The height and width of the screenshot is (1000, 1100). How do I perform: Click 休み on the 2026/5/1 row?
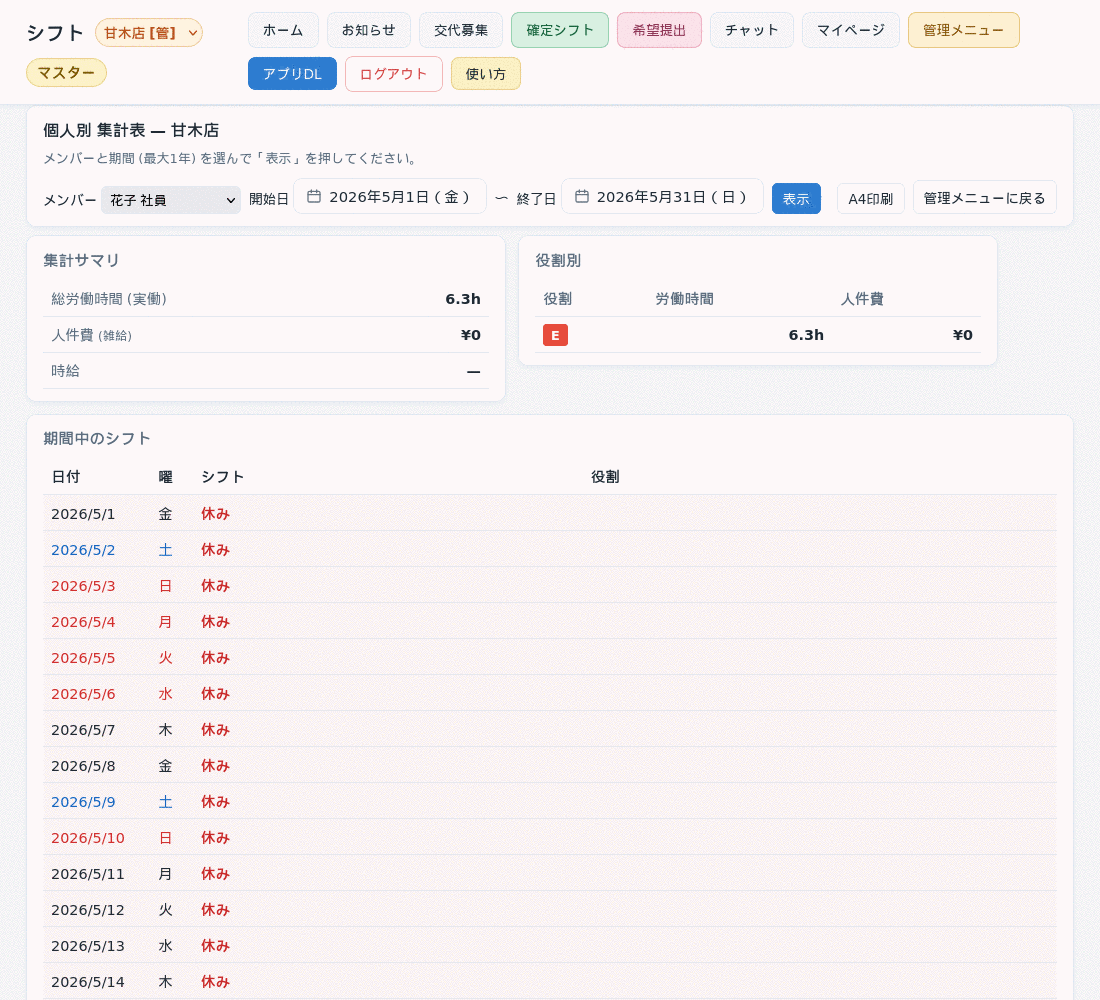tap(215, 514)
